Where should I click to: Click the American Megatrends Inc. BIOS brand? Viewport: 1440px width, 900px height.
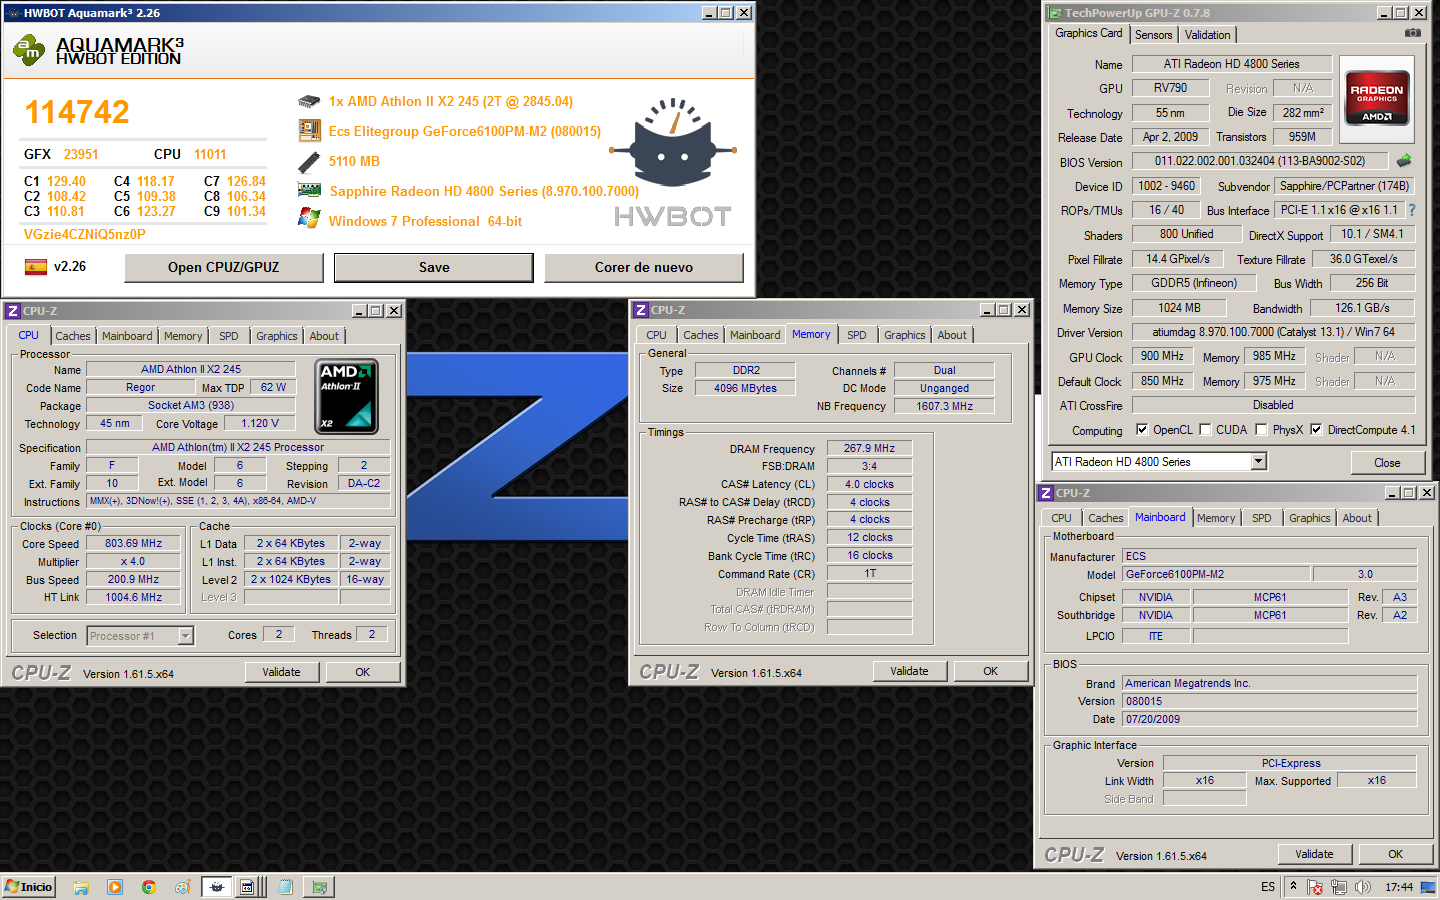[x=1269, y=683]
